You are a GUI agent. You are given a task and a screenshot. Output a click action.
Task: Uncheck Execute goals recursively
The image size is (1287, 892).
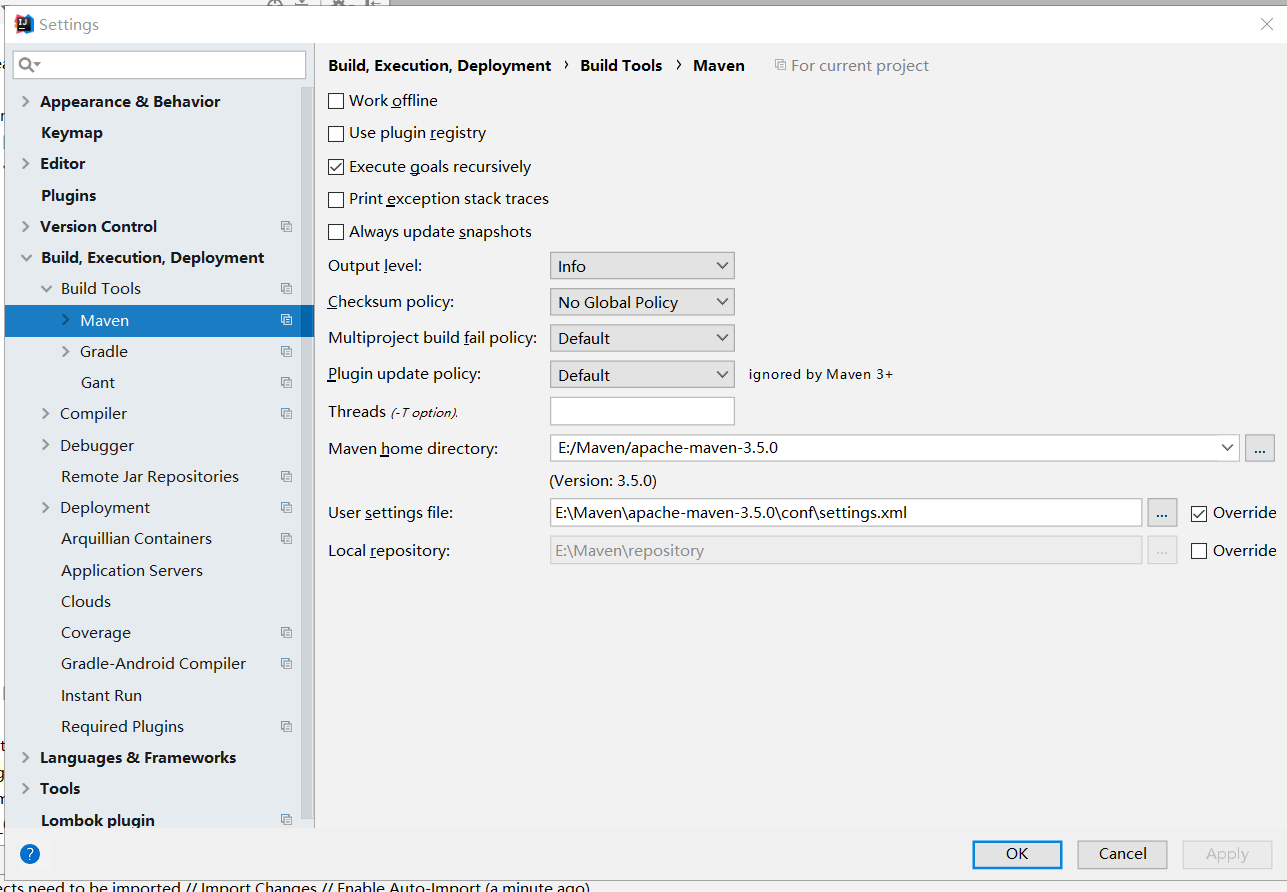click(336, 167)
